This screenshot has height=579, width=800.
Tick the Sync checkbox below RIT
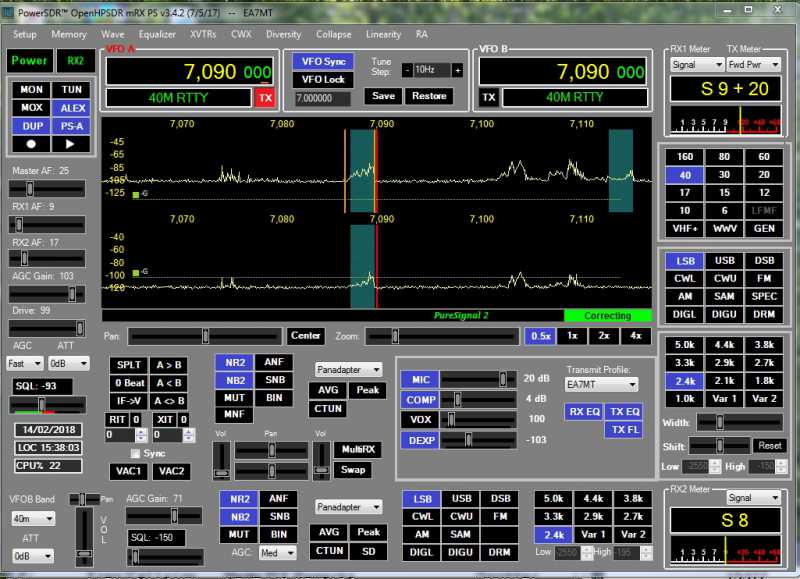135,453
